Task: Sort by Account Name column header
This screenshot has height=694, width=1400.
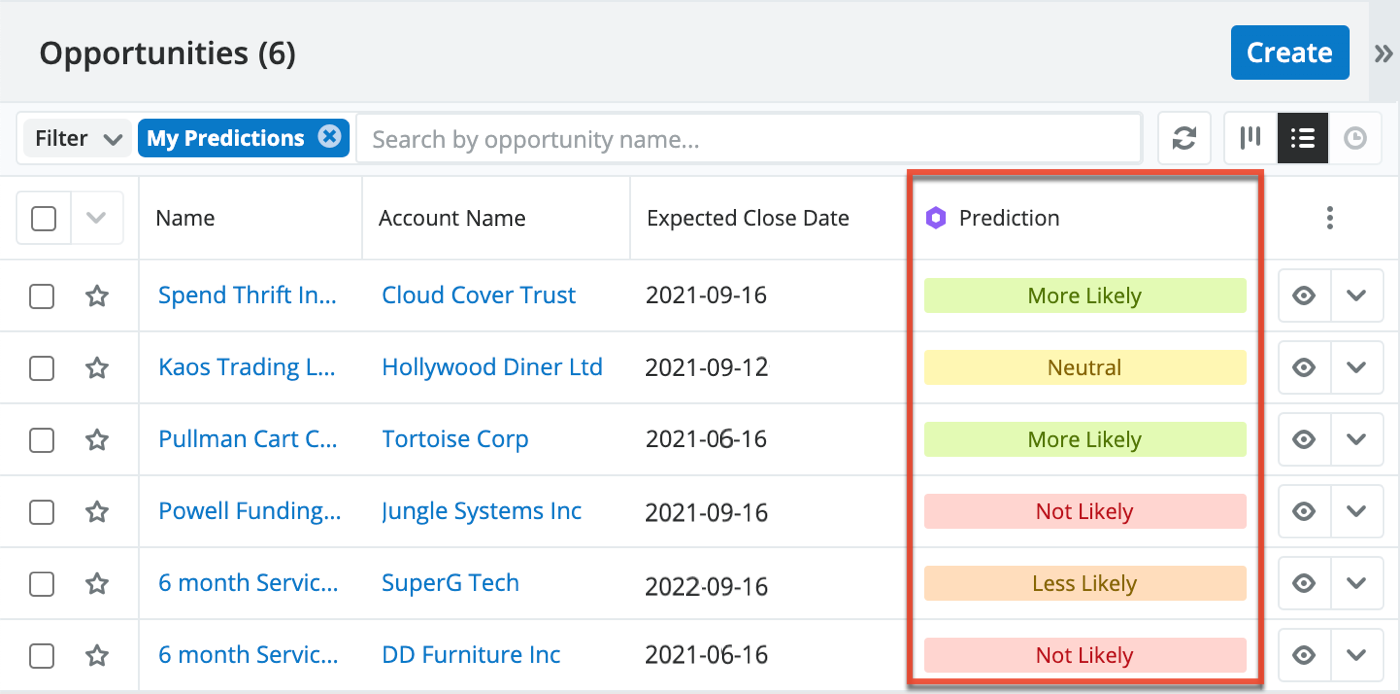Action: pyautogui.click(x=452, y=218)
